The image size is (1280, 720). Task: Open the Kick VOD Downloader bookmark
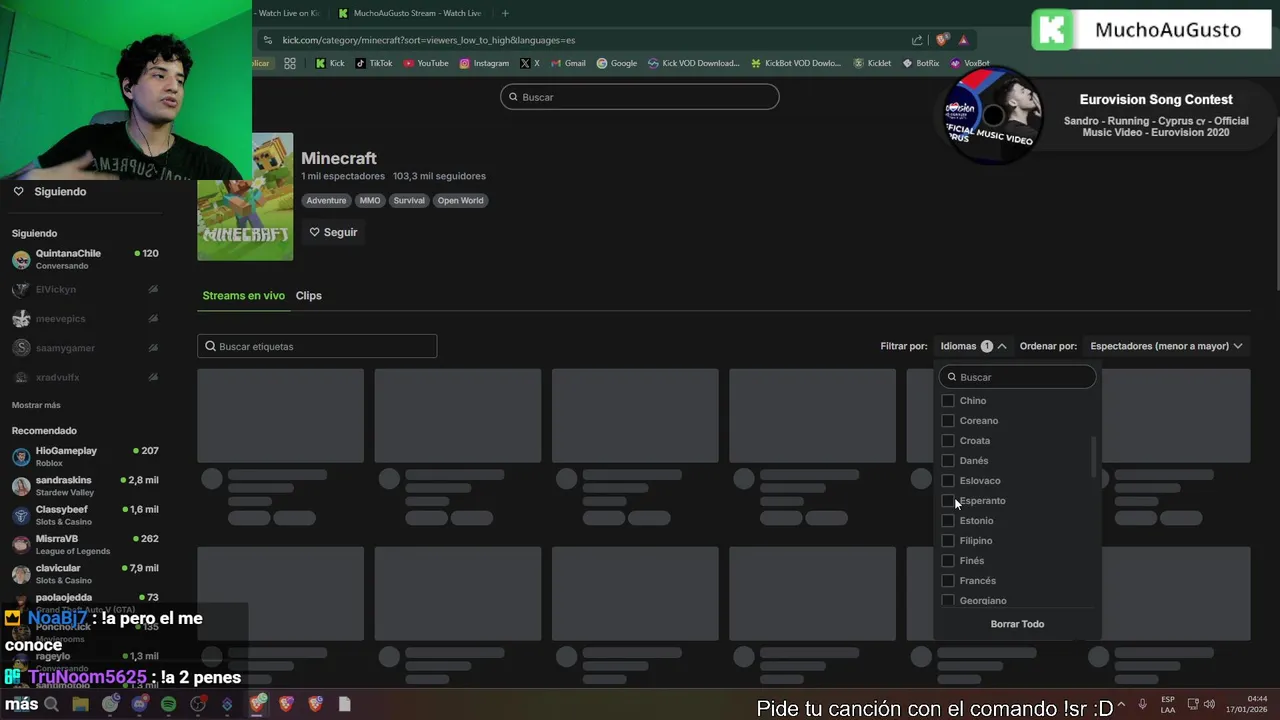(693, 63)
